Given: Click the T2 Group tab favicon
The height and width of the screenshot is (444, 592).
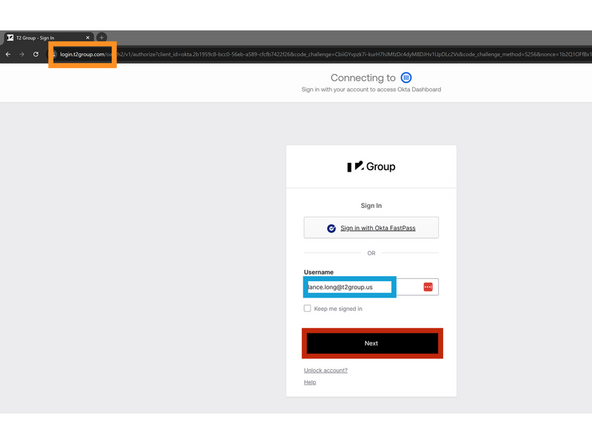Looking at the screenshot, I should tap(10, 38).
